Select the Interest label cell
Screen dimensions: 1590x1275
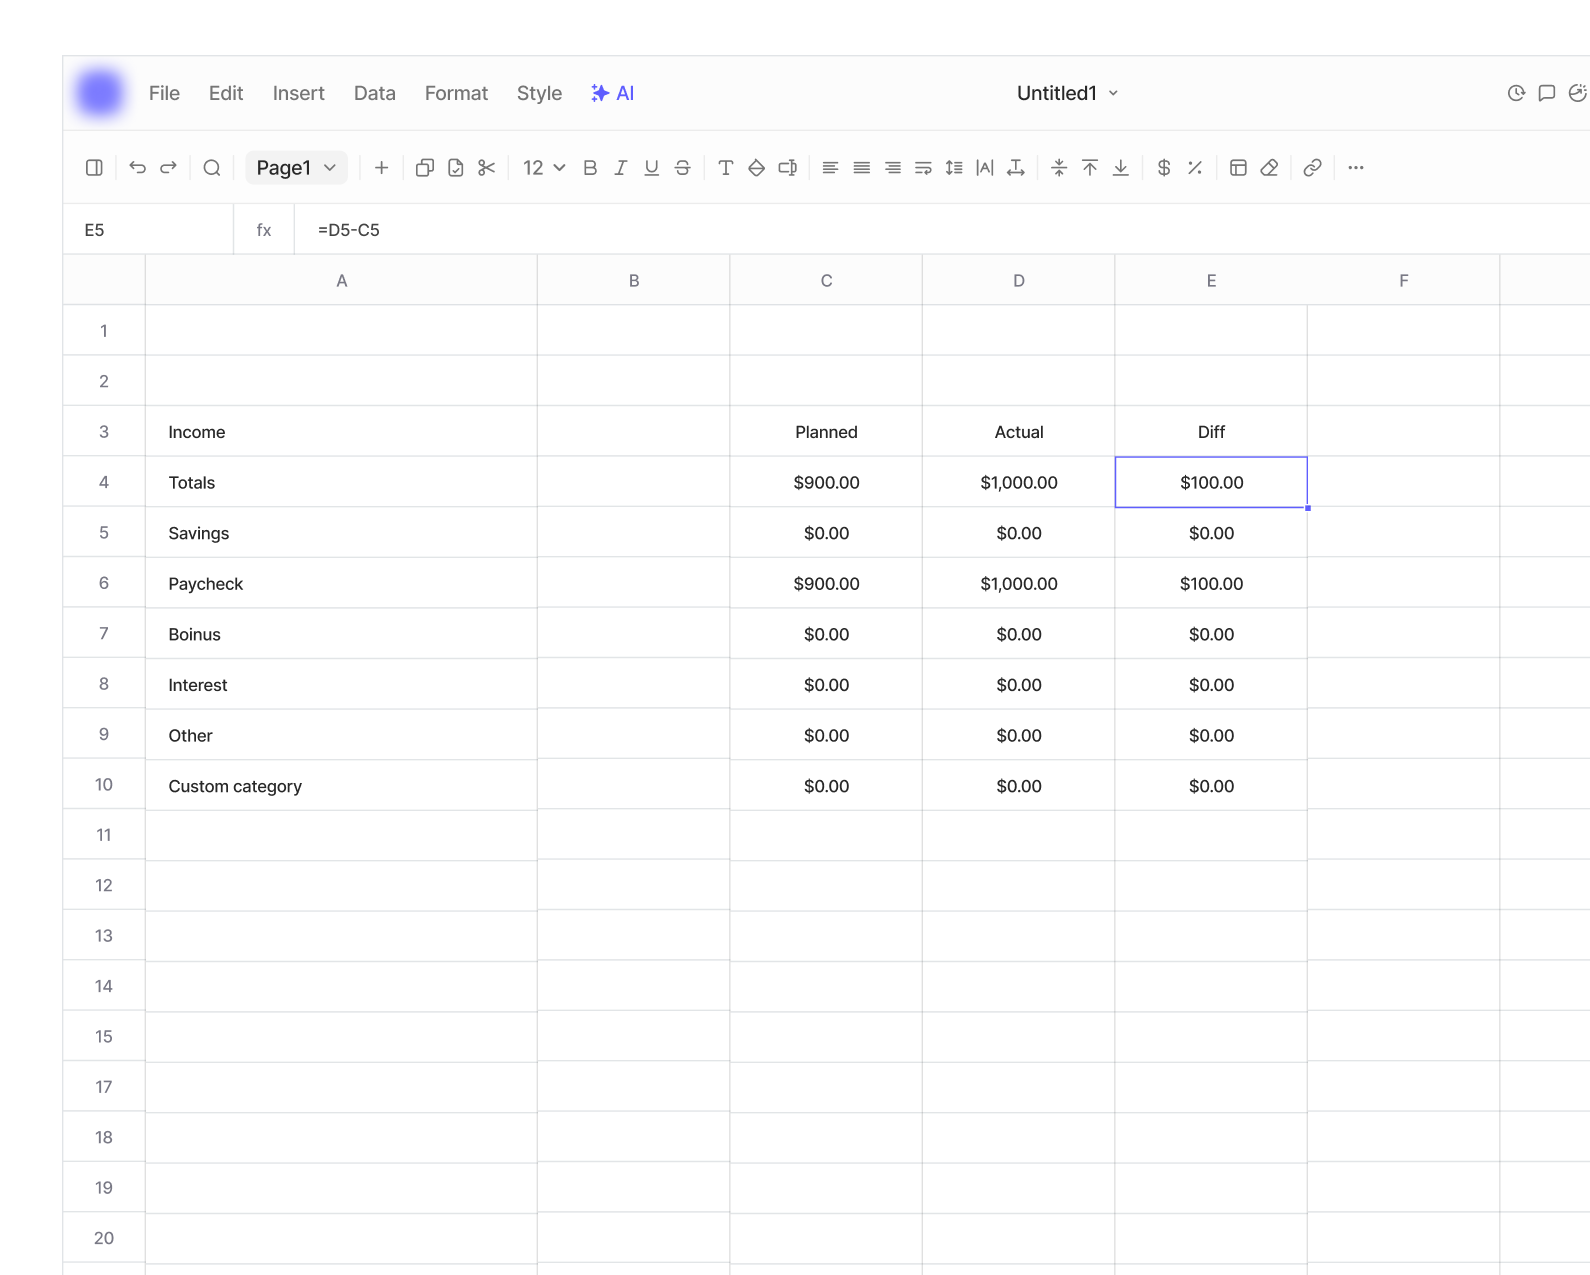pos(342,685)
